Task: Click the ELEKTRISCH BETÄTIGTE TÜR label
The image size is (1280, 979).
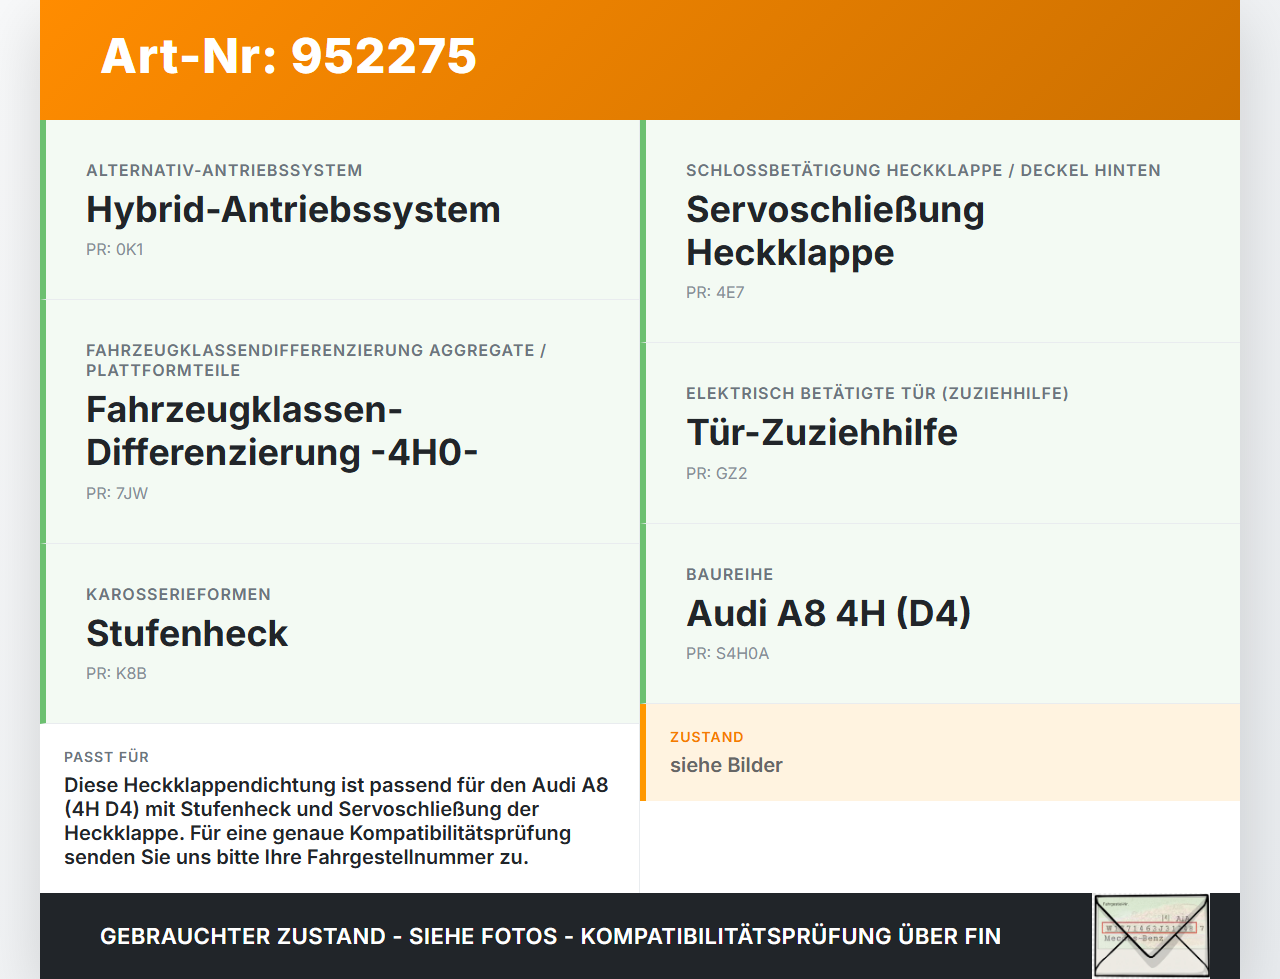Action: pyautogui.click(x=877, y=393)
